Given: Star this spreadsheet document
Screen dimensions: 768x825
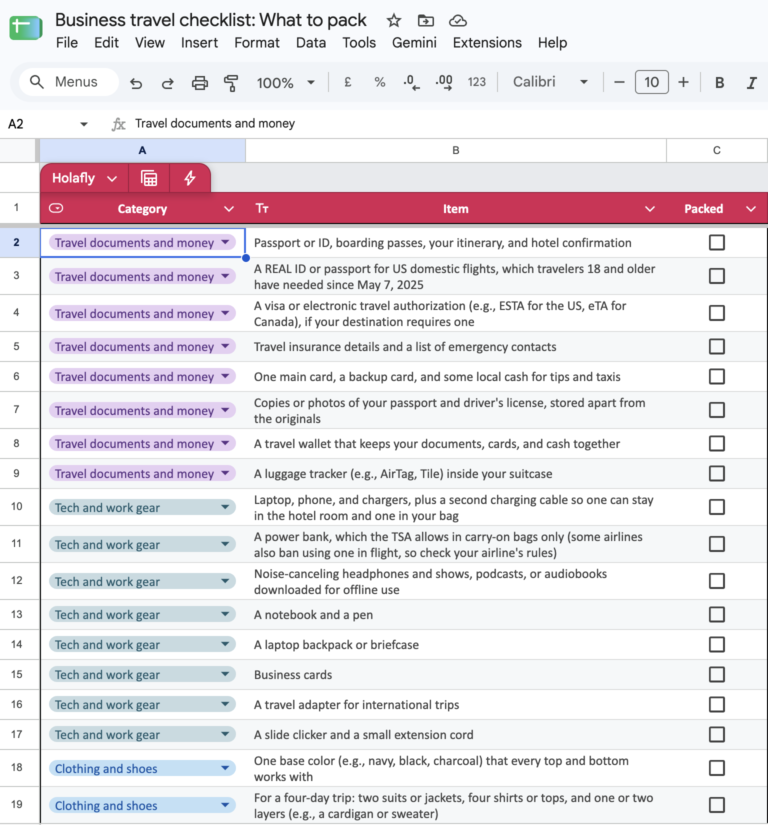Looking at the screenshot, I should coord(393,21).
